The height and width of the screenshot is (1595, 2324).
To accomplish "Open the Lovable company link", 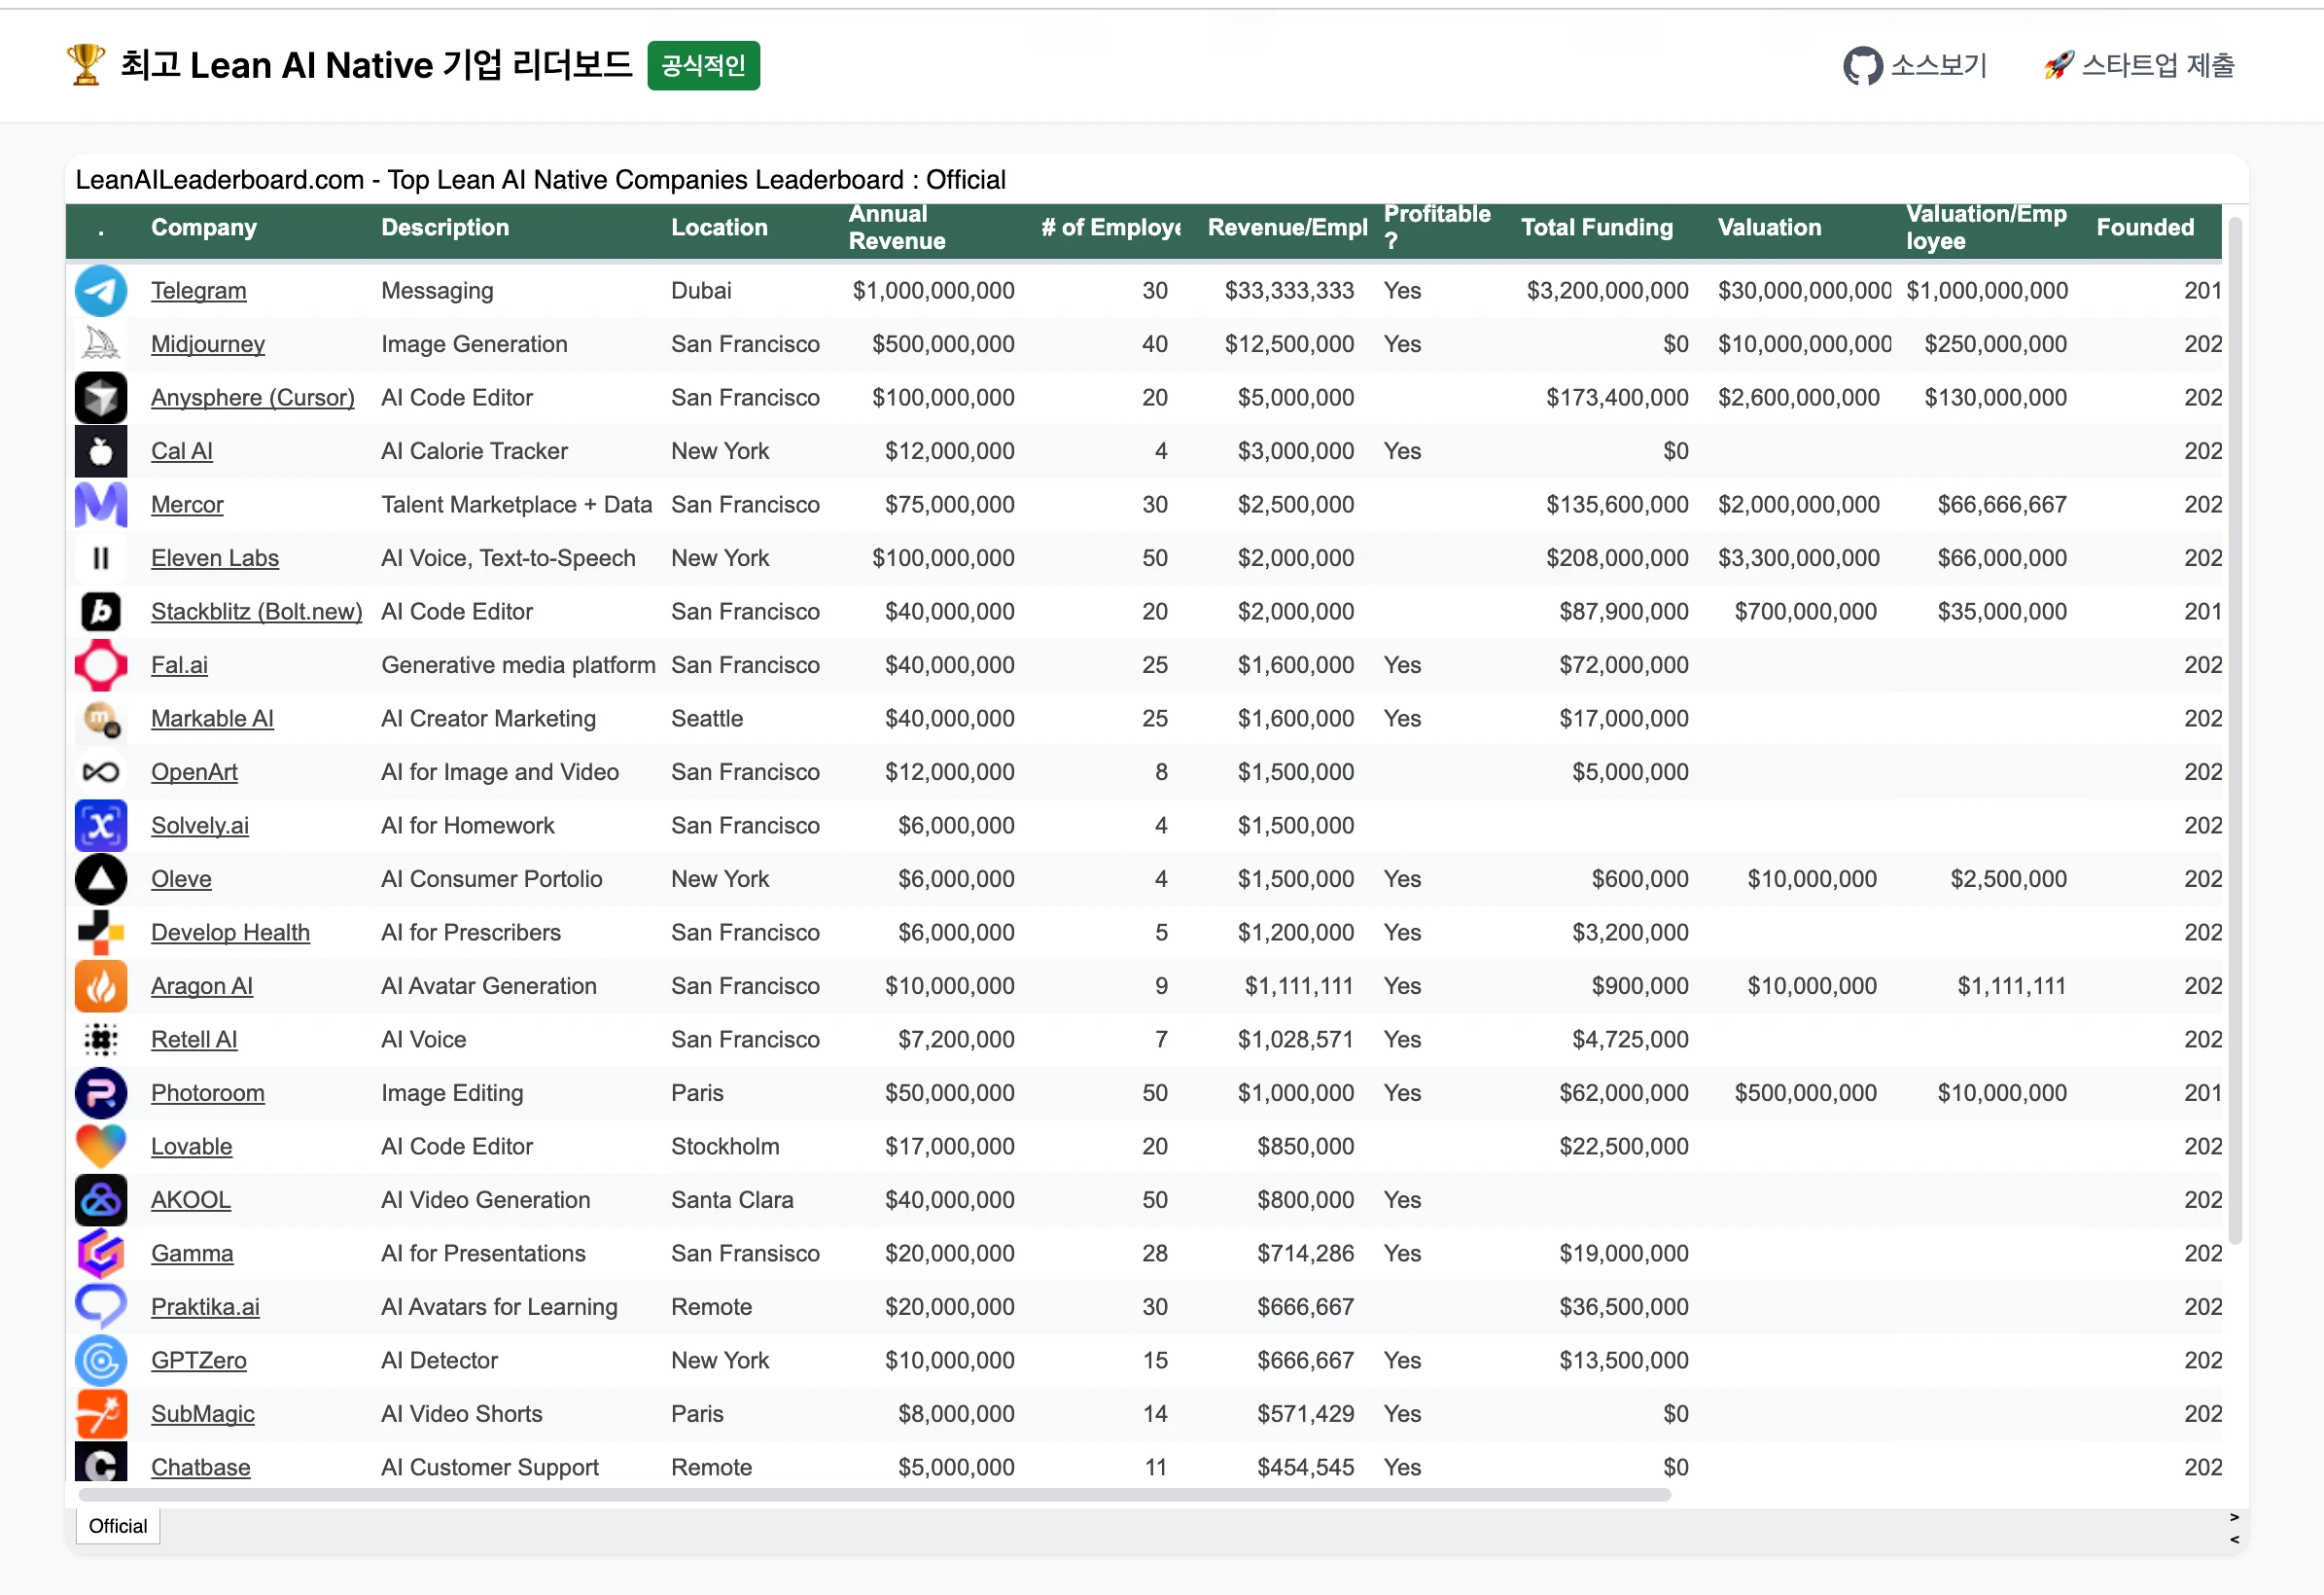I will click(191, 1147).
